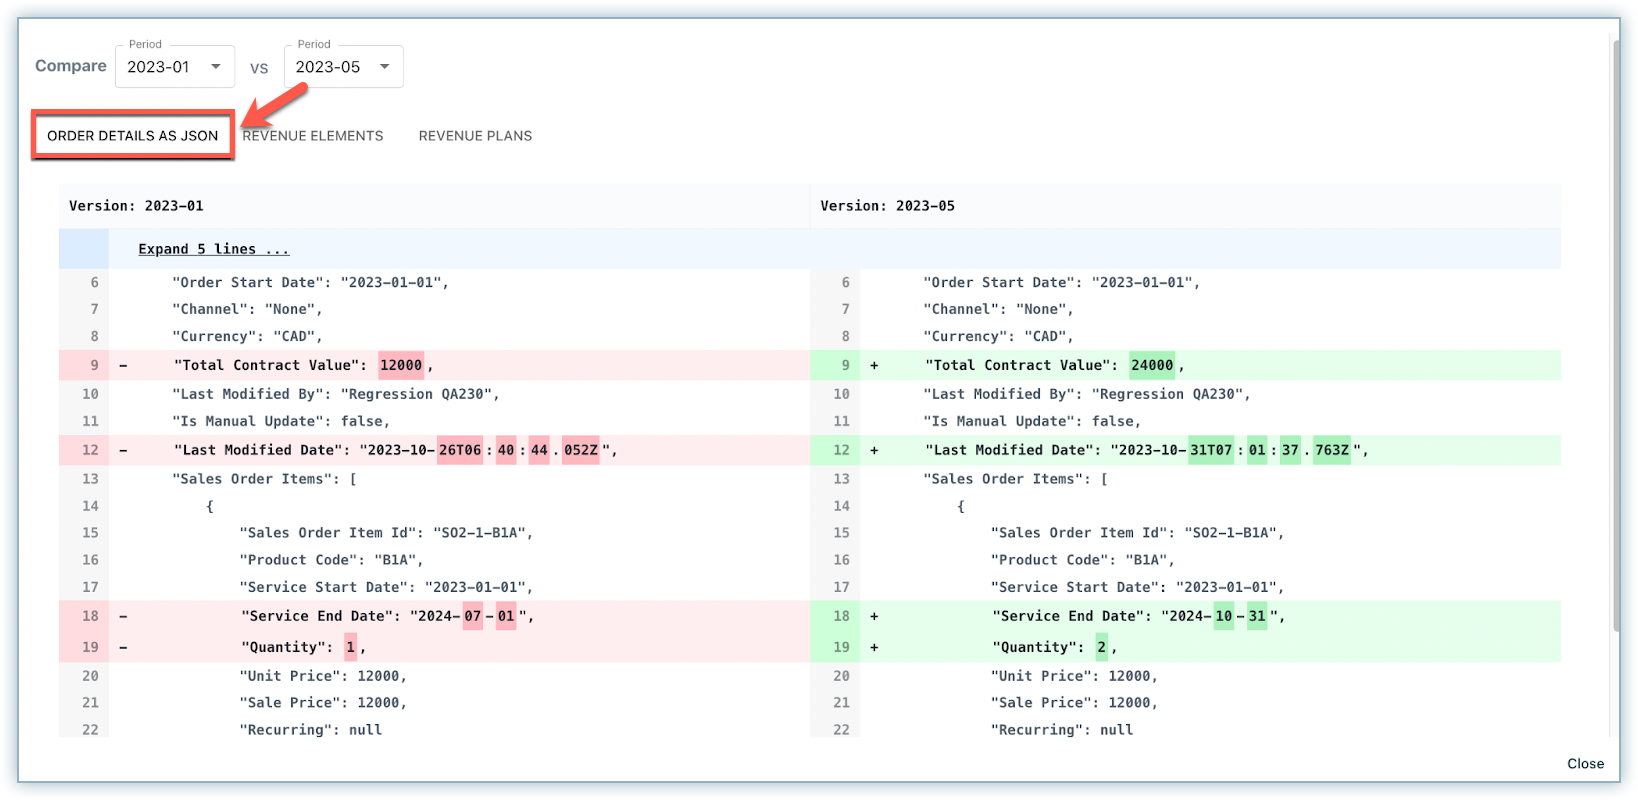The height and width of the screenshot is (800, 1638).
Task: Open the 2023-05 Period dropdown
Action: [343, 67]
